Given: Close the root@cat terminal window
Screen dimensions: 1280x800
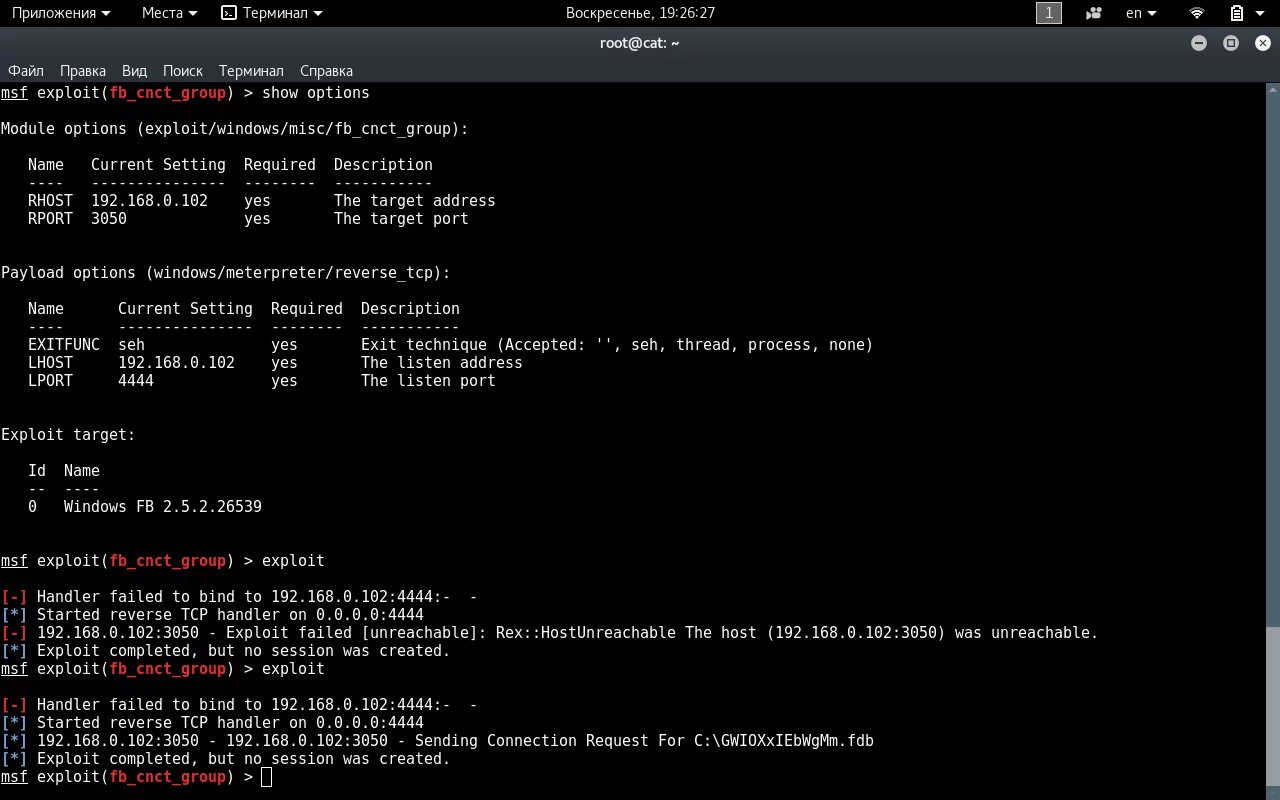Looking at the screenshot, I should (1263, 43).
